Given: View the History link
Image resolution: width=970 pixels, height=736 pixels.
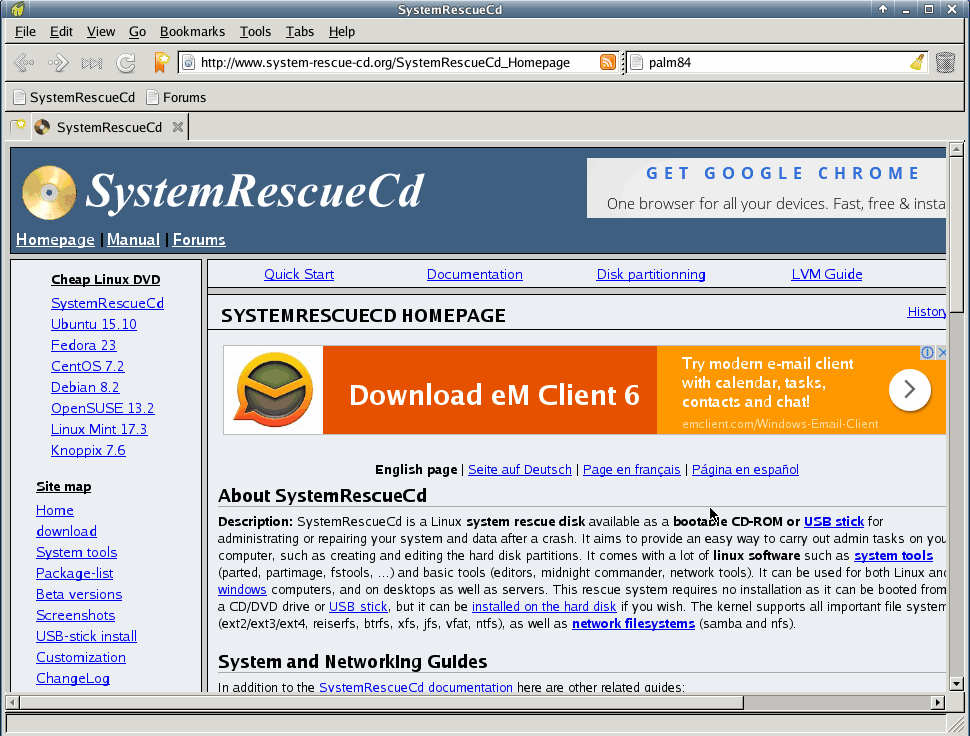Looking at the screenshot, I should click(x=926, y=311).
